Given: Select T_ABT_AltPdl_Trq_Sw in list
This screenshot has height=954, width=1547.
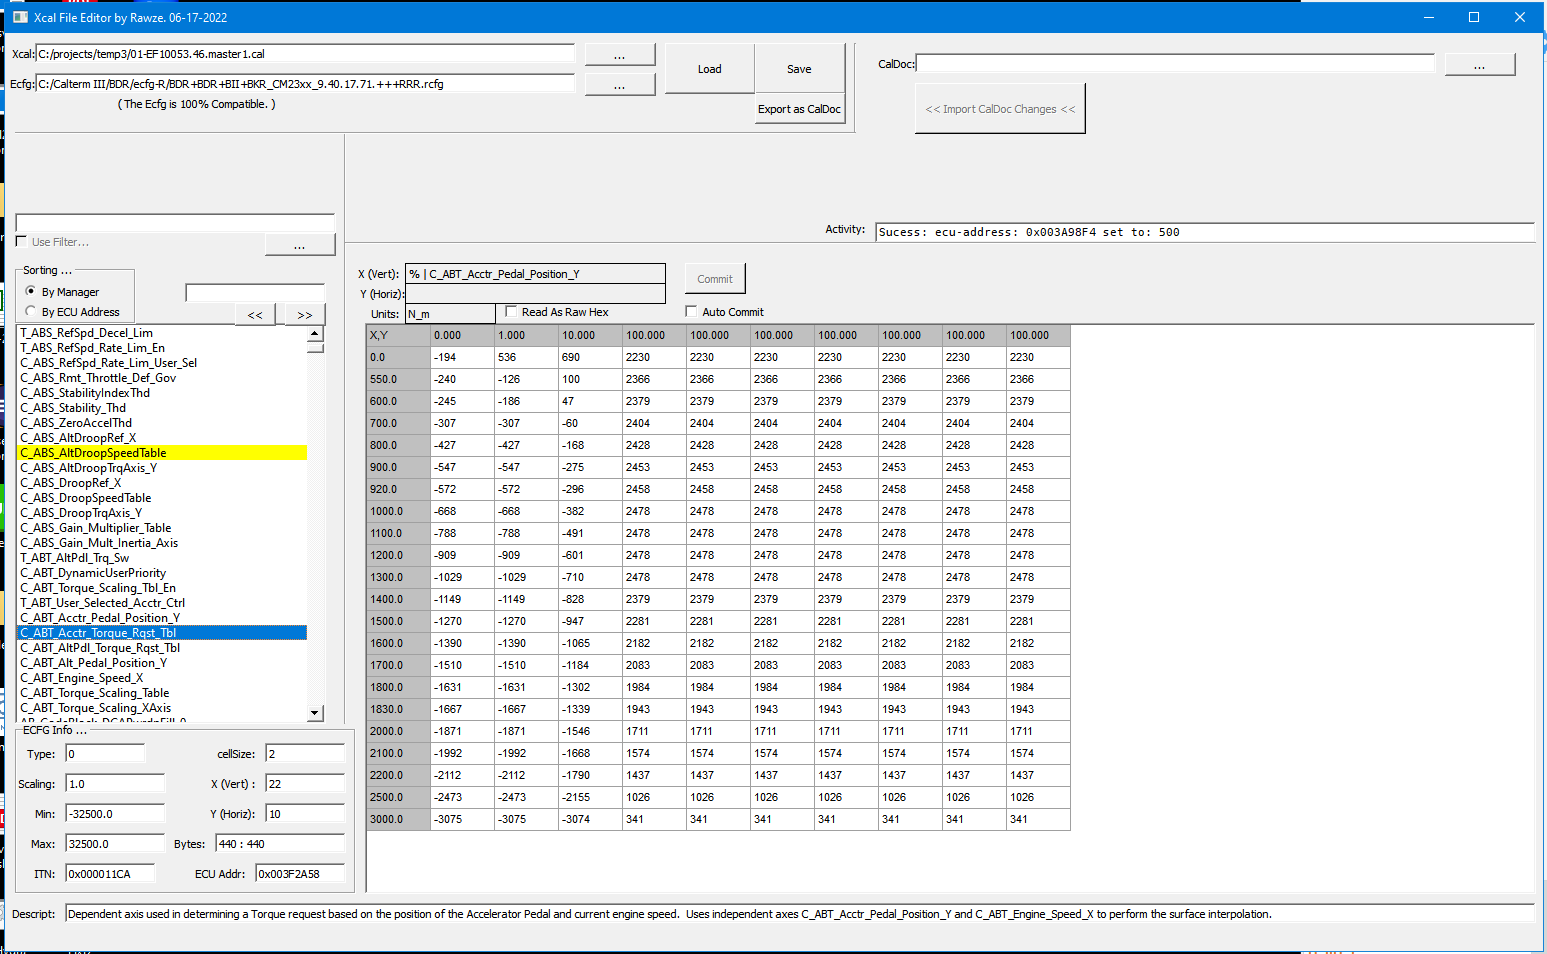Looking at the screenshot, I should tap(162, 558).
